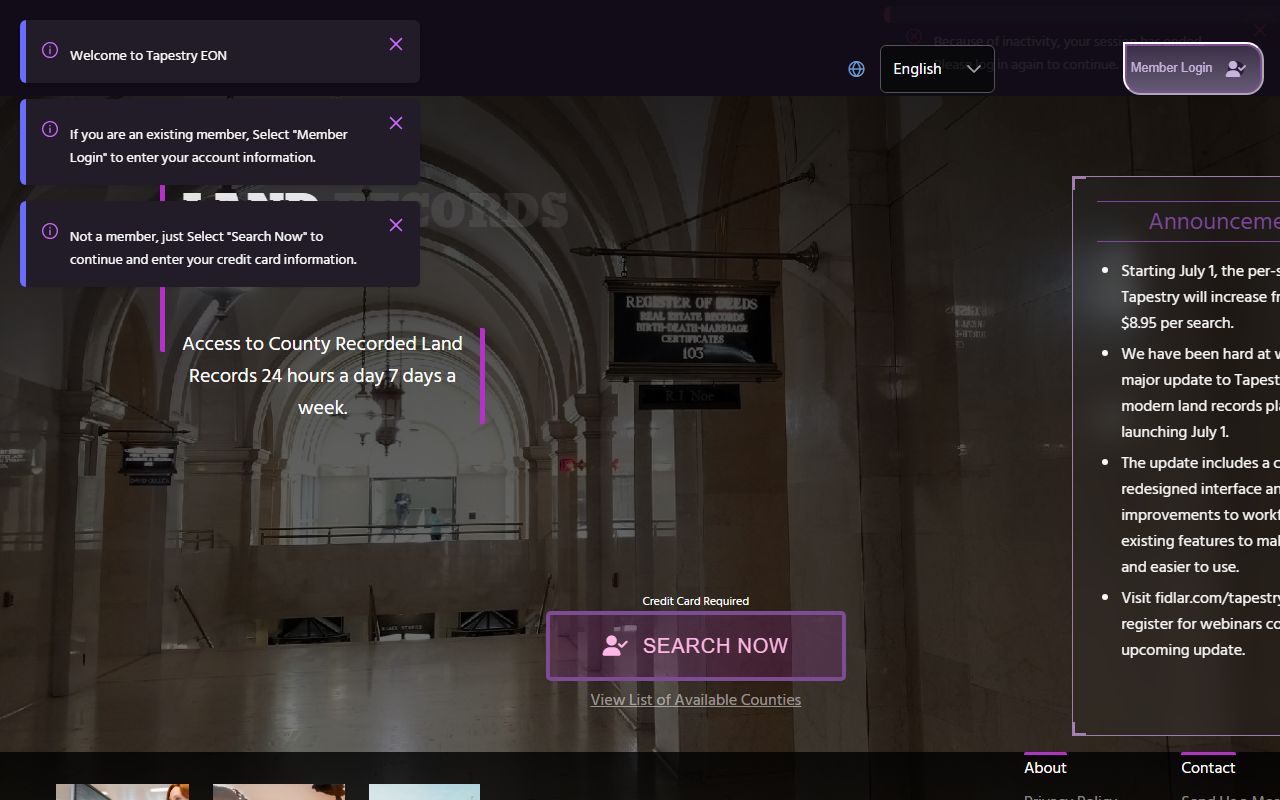Close the "Not a member" notification
This screenshot has height=800, width=1280.
click(x=396, y=225)
